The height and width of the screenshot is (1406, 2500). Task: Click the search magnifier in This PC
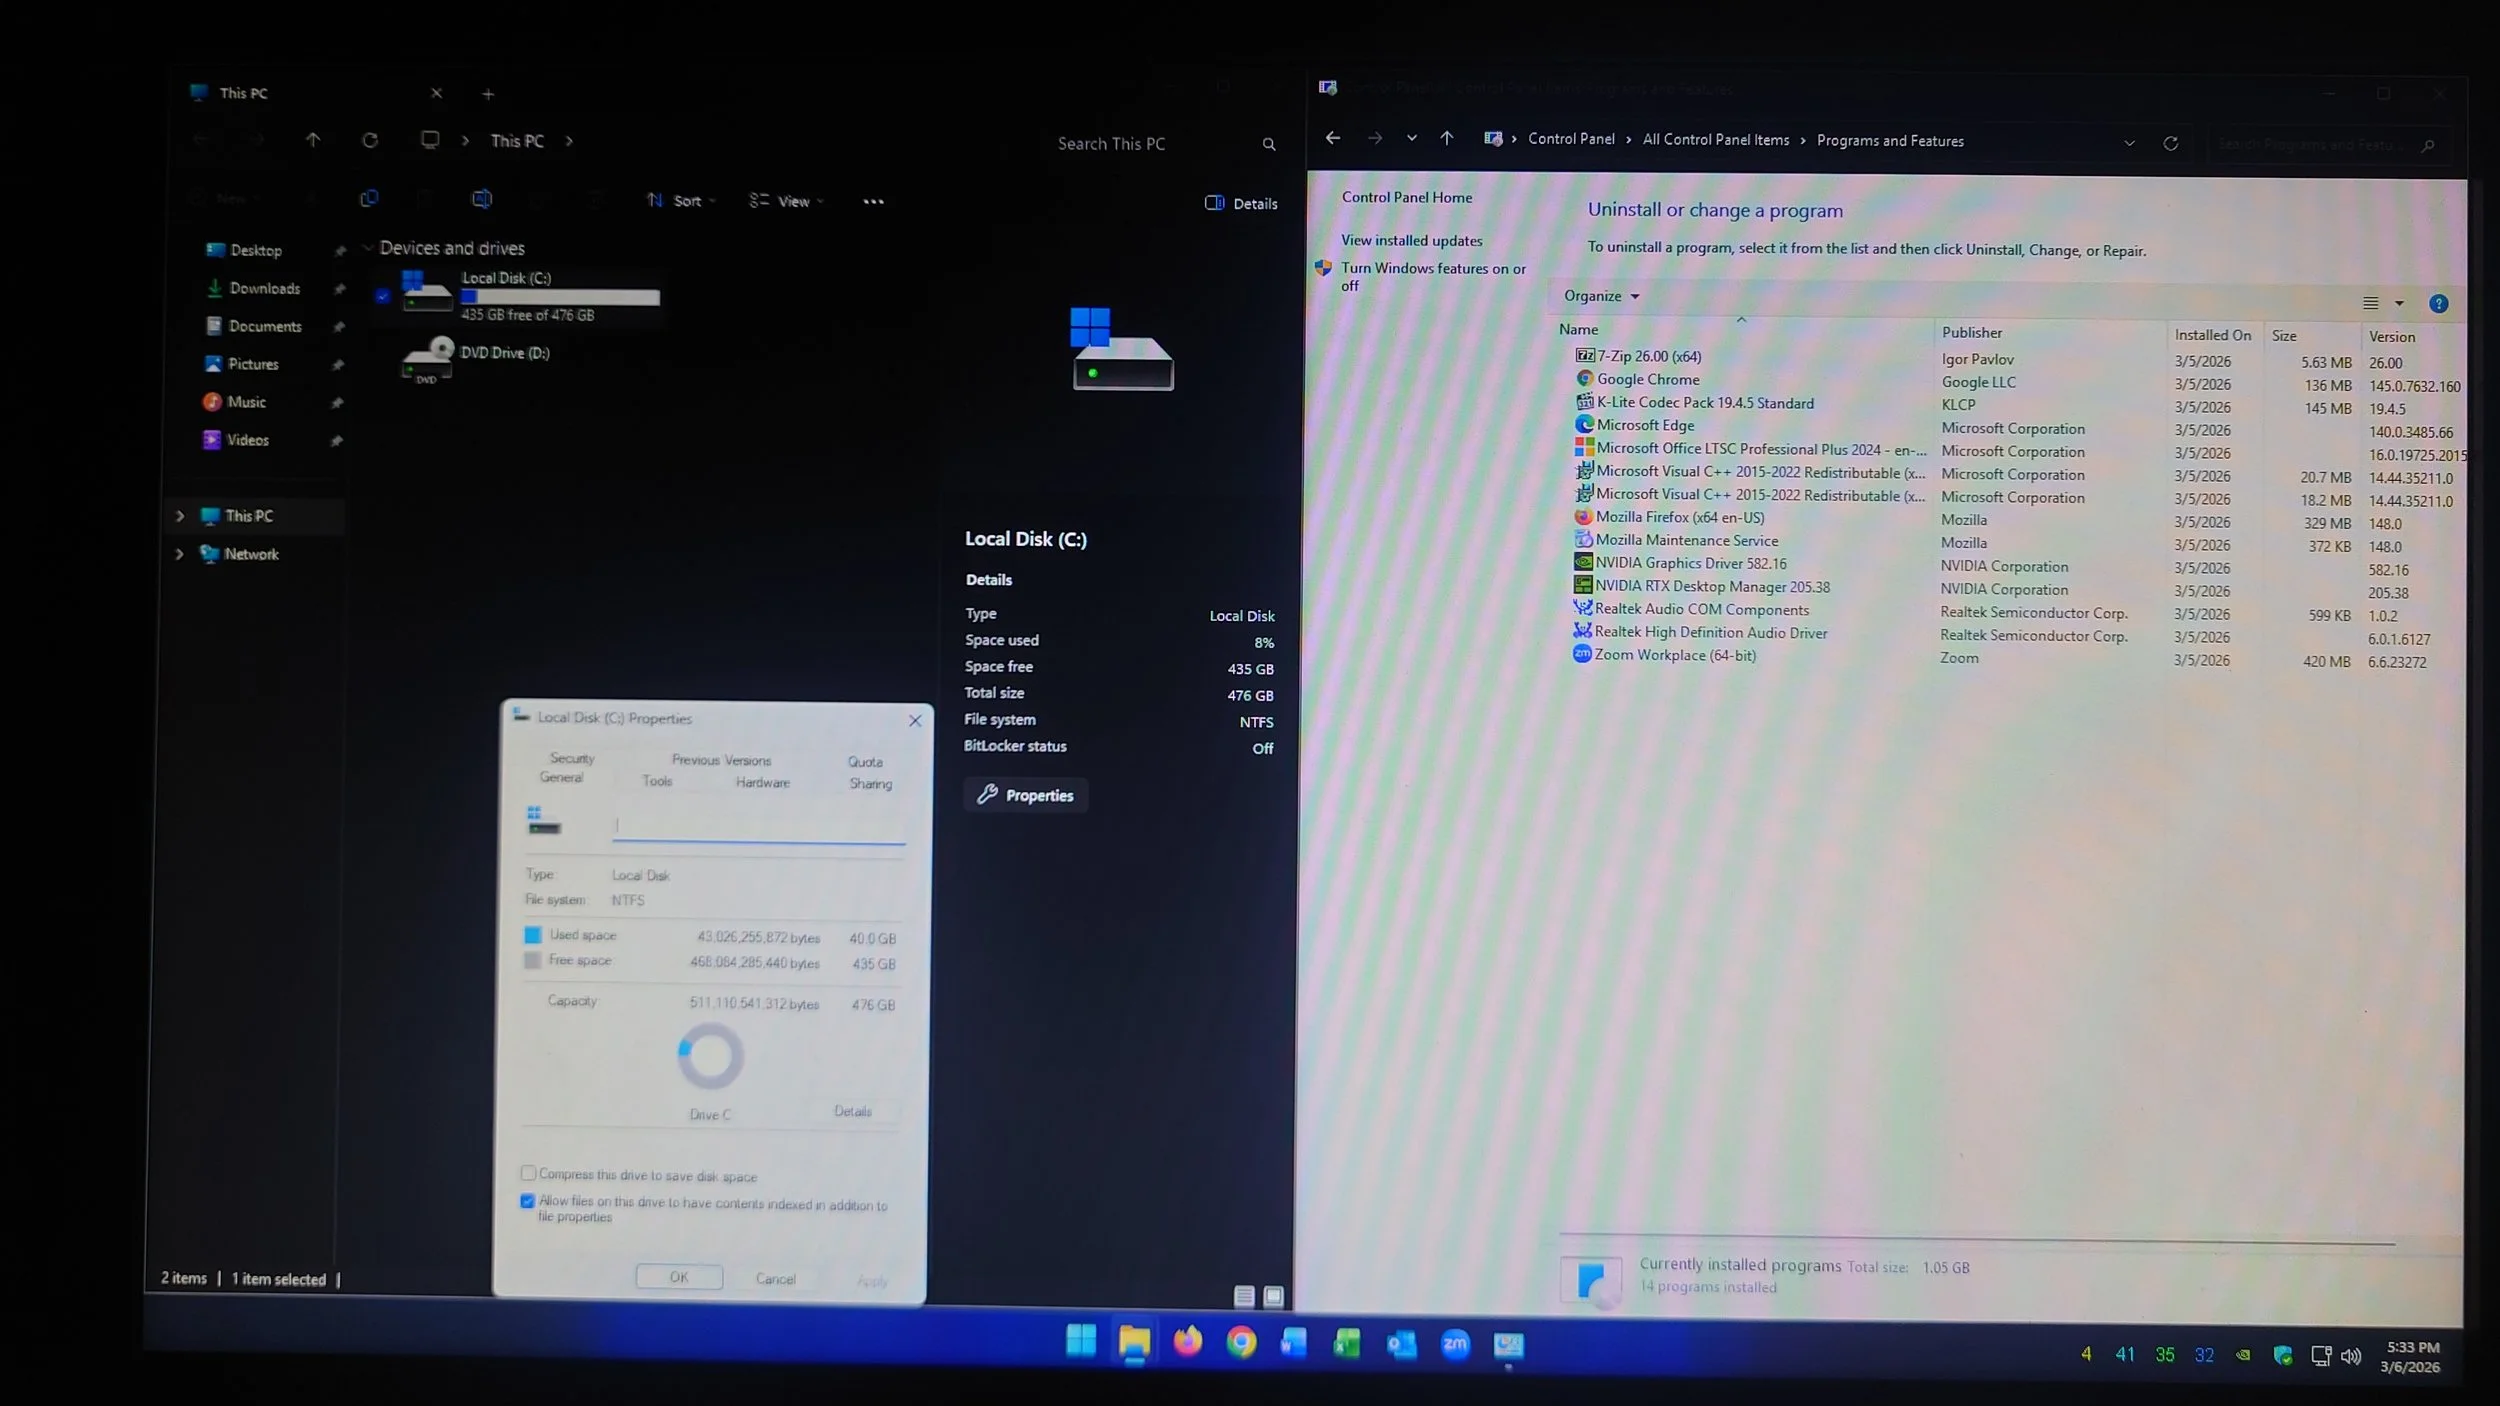[x=1269, y=145]
